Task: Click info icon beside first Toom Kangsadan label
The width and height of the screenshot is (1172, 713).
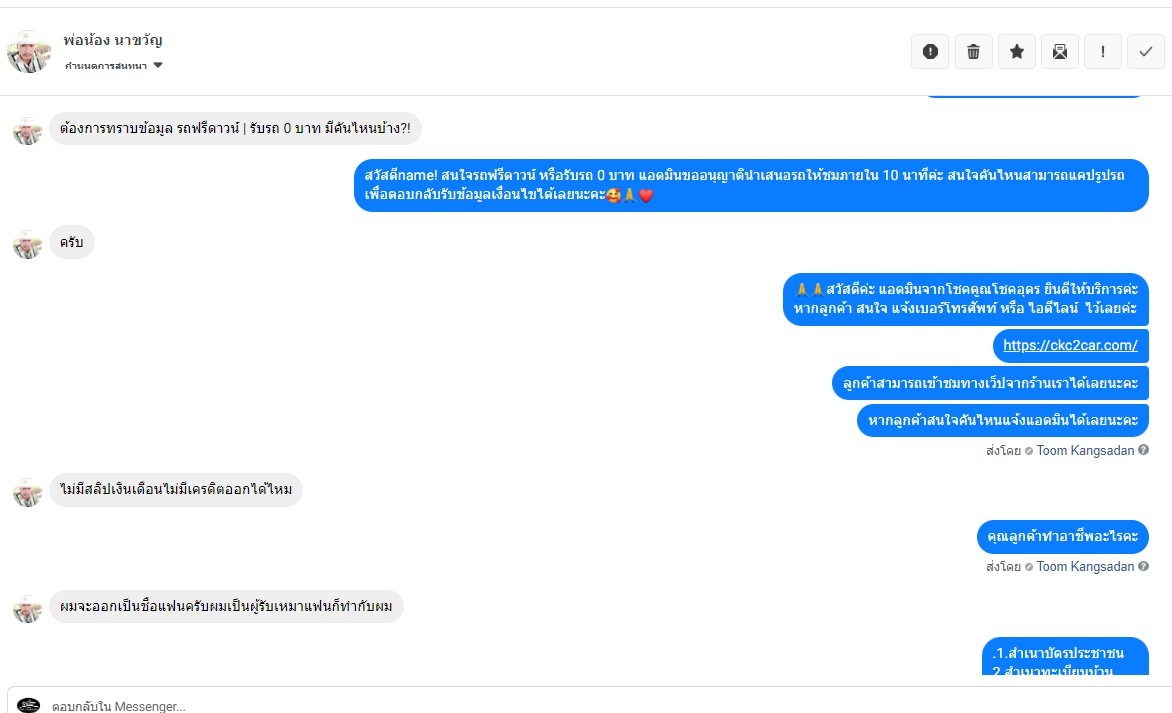Action: click(x=1143, y=450)
